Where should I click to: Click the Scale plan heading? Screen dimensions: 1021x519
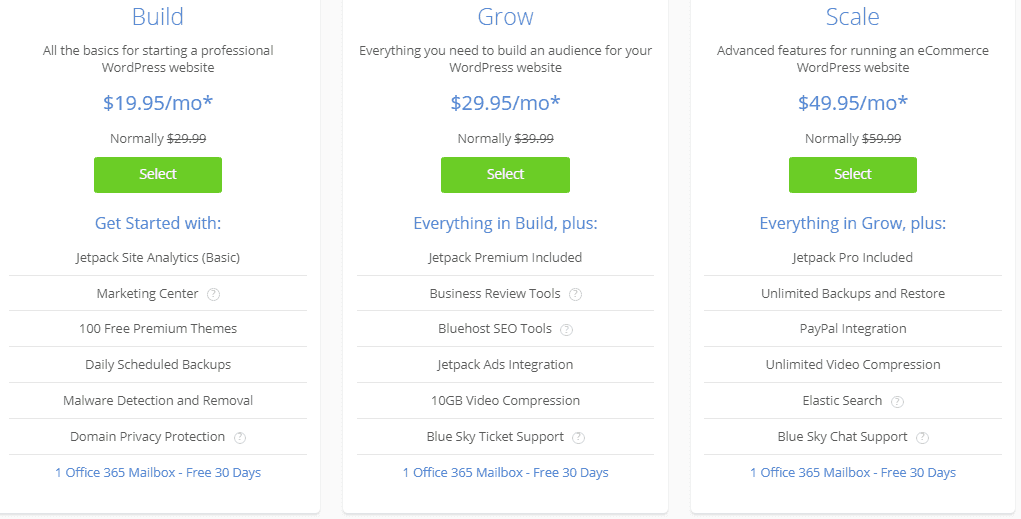(852, 17)
